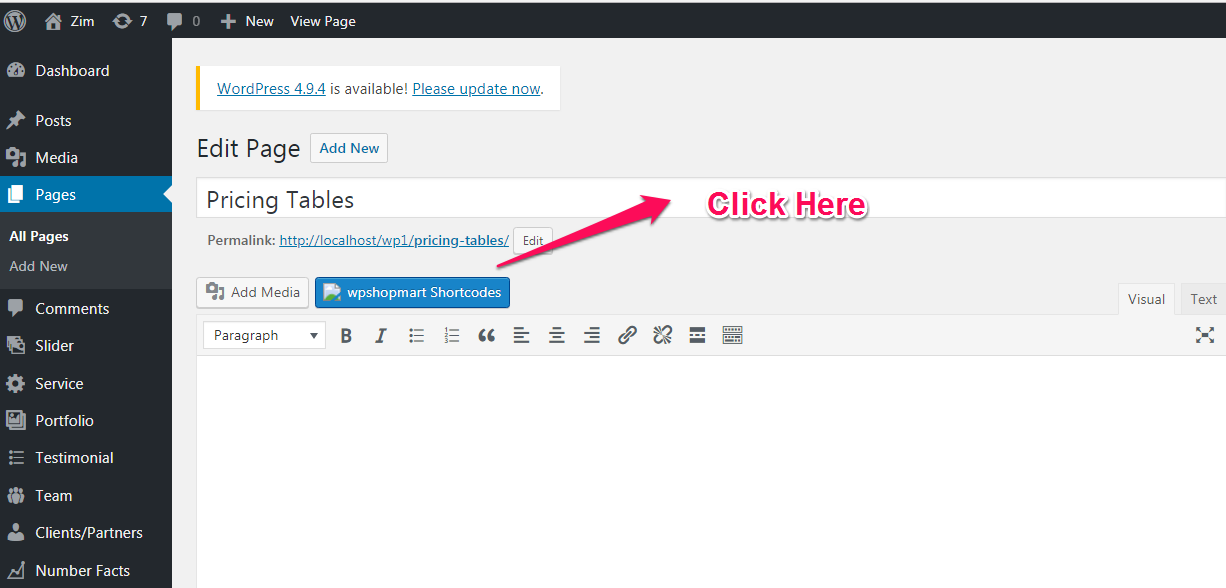Align text left

point(521,336)
